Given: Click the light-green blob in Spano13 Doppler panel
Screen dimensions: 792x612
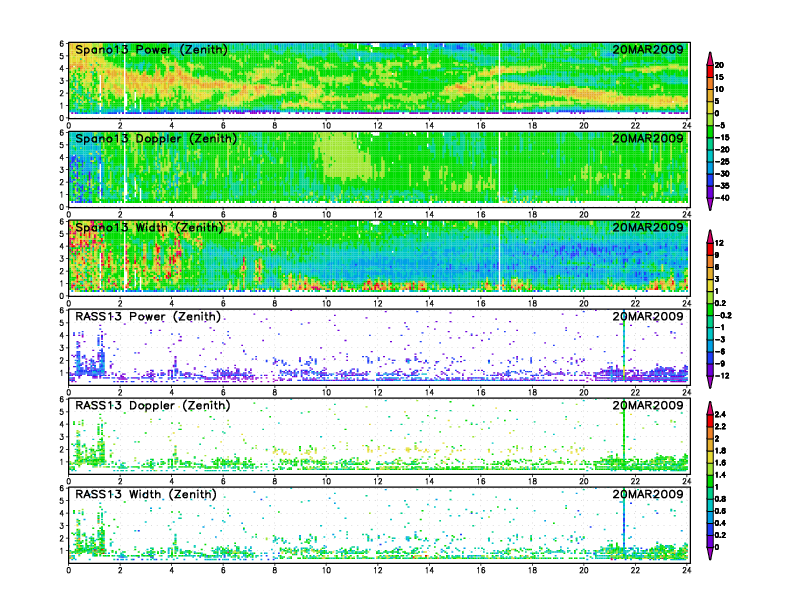Looking at the screenshot, I should (346, 158).
